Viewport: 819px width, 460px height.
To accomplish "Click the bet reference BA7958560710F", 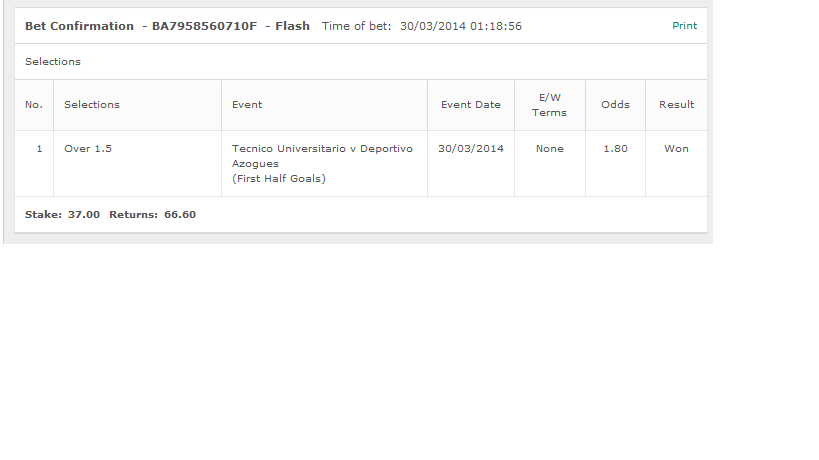I will coord(204,26).
